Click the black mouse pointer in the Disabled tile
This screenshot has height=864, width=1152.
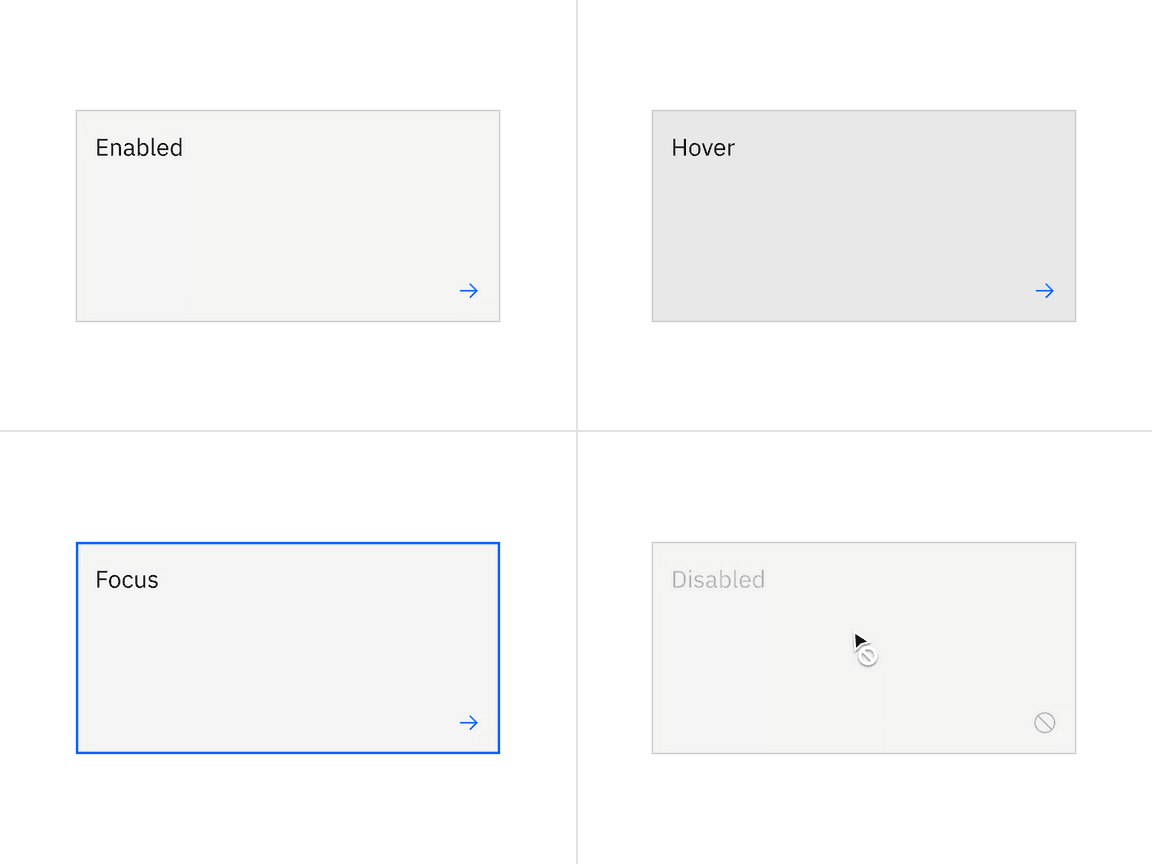pos(858,640)
